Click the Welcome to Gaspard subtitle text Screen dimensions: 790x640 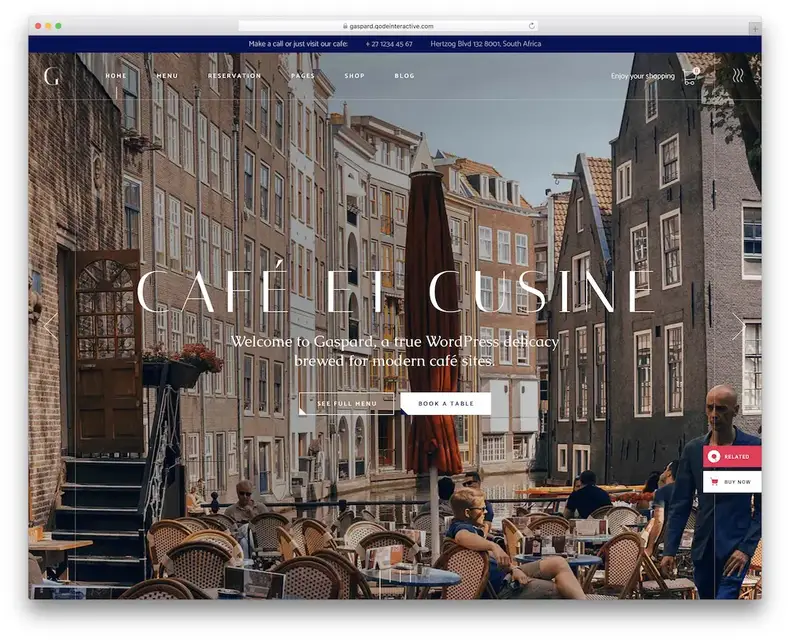pyautogui.click(x=395, y=351)
